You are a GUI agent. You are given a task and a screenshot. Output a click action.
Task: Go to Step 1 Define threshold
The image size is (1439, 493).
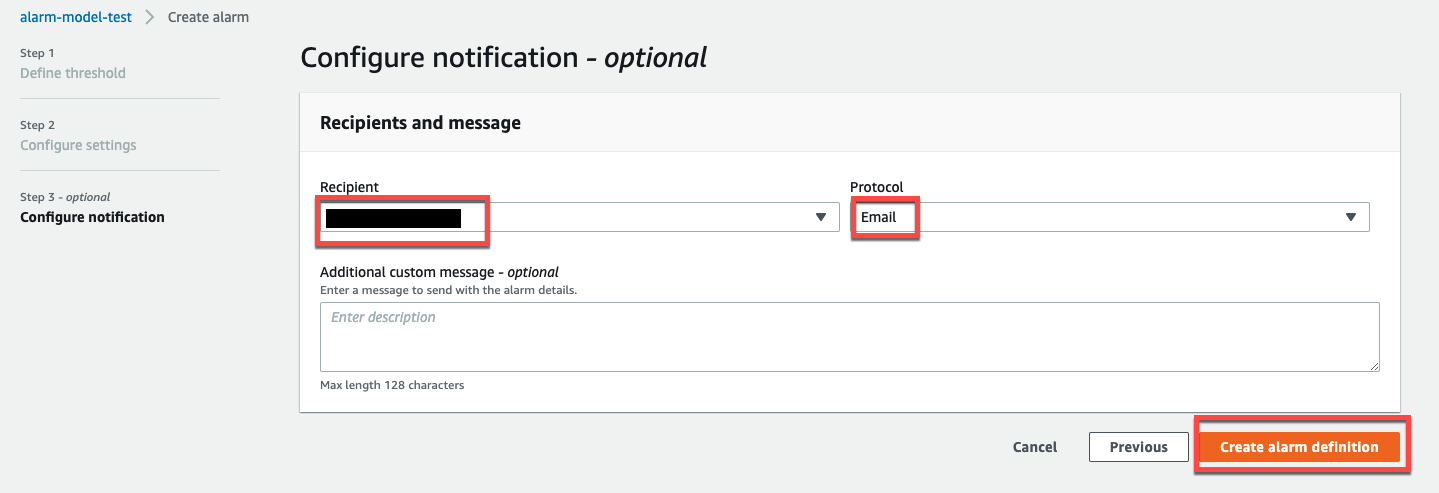(73, 73)
